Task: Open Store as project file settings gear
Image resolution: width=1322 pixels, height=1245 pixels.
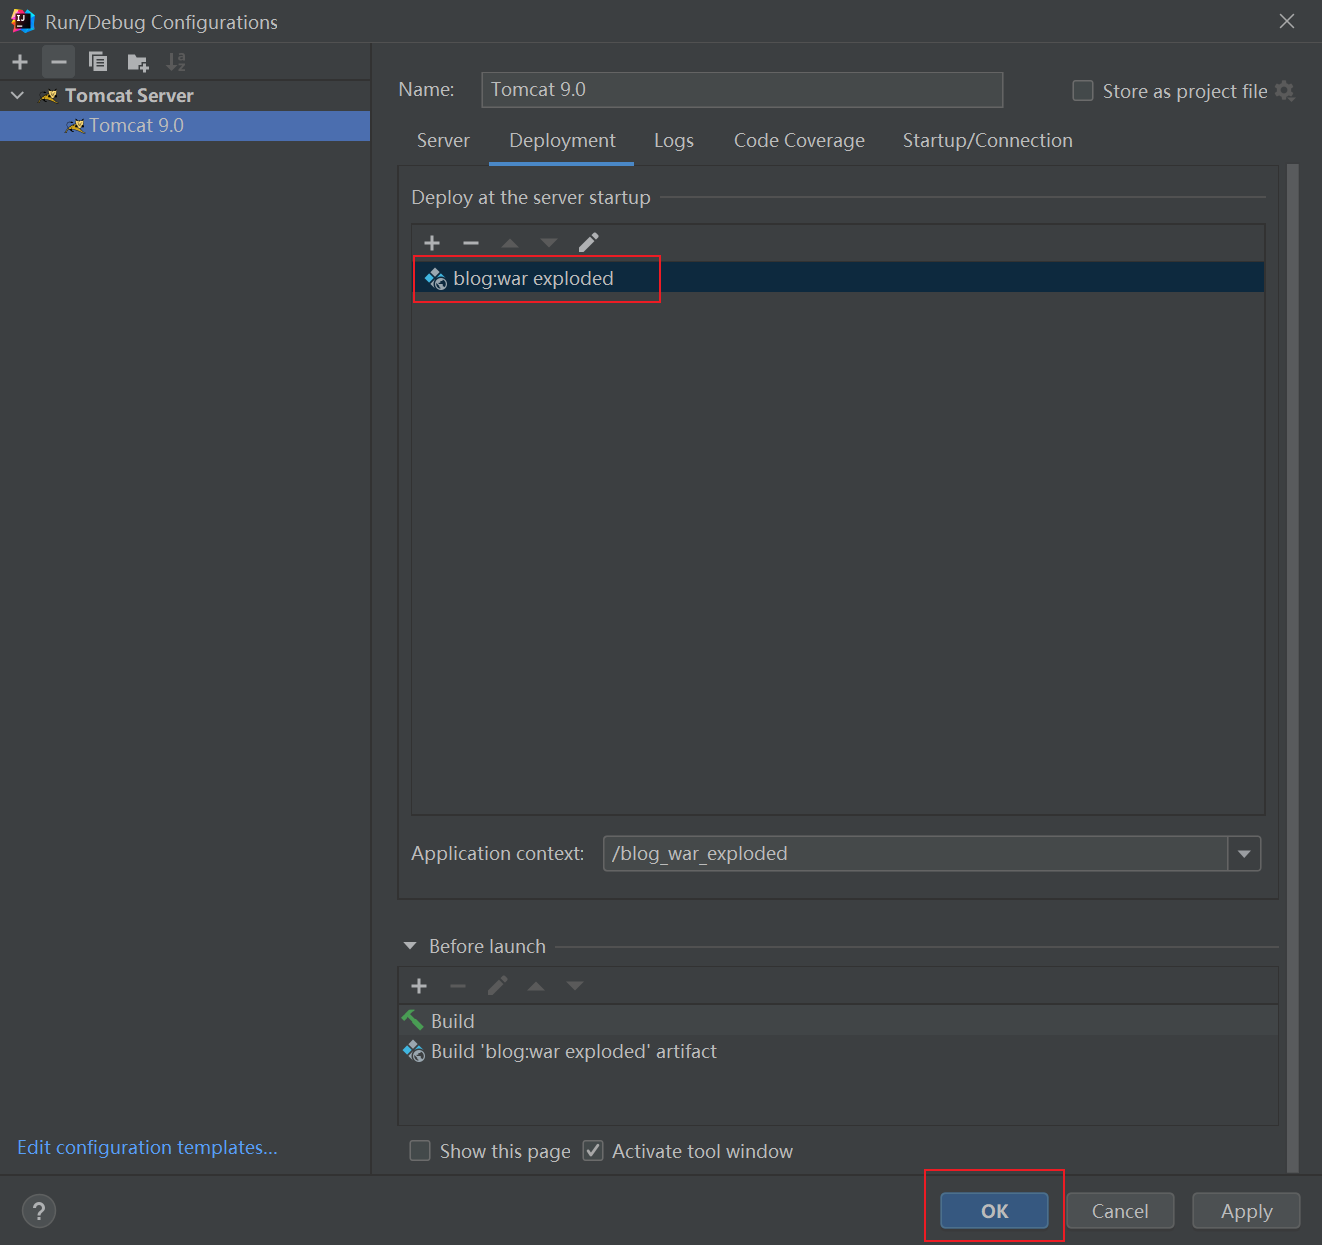Action: 1285,91
